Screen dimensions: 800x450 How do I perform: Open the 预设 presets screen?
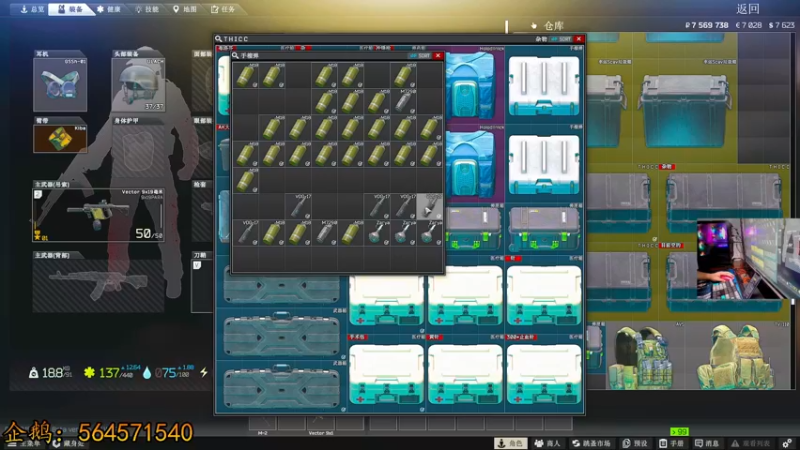(x=635, y=443)
